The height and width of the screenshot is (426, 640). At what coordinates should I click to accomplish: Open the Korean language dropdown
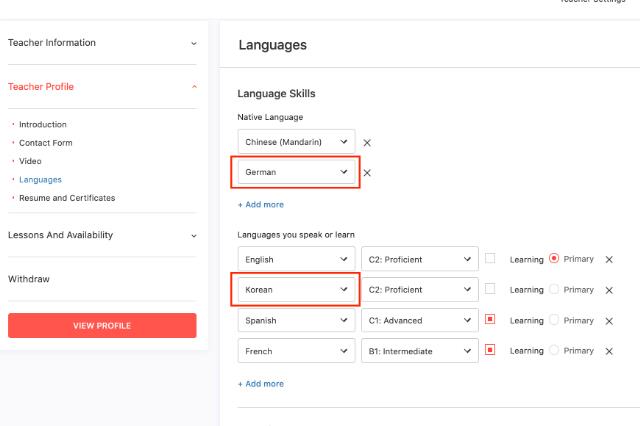coord(296,289)
